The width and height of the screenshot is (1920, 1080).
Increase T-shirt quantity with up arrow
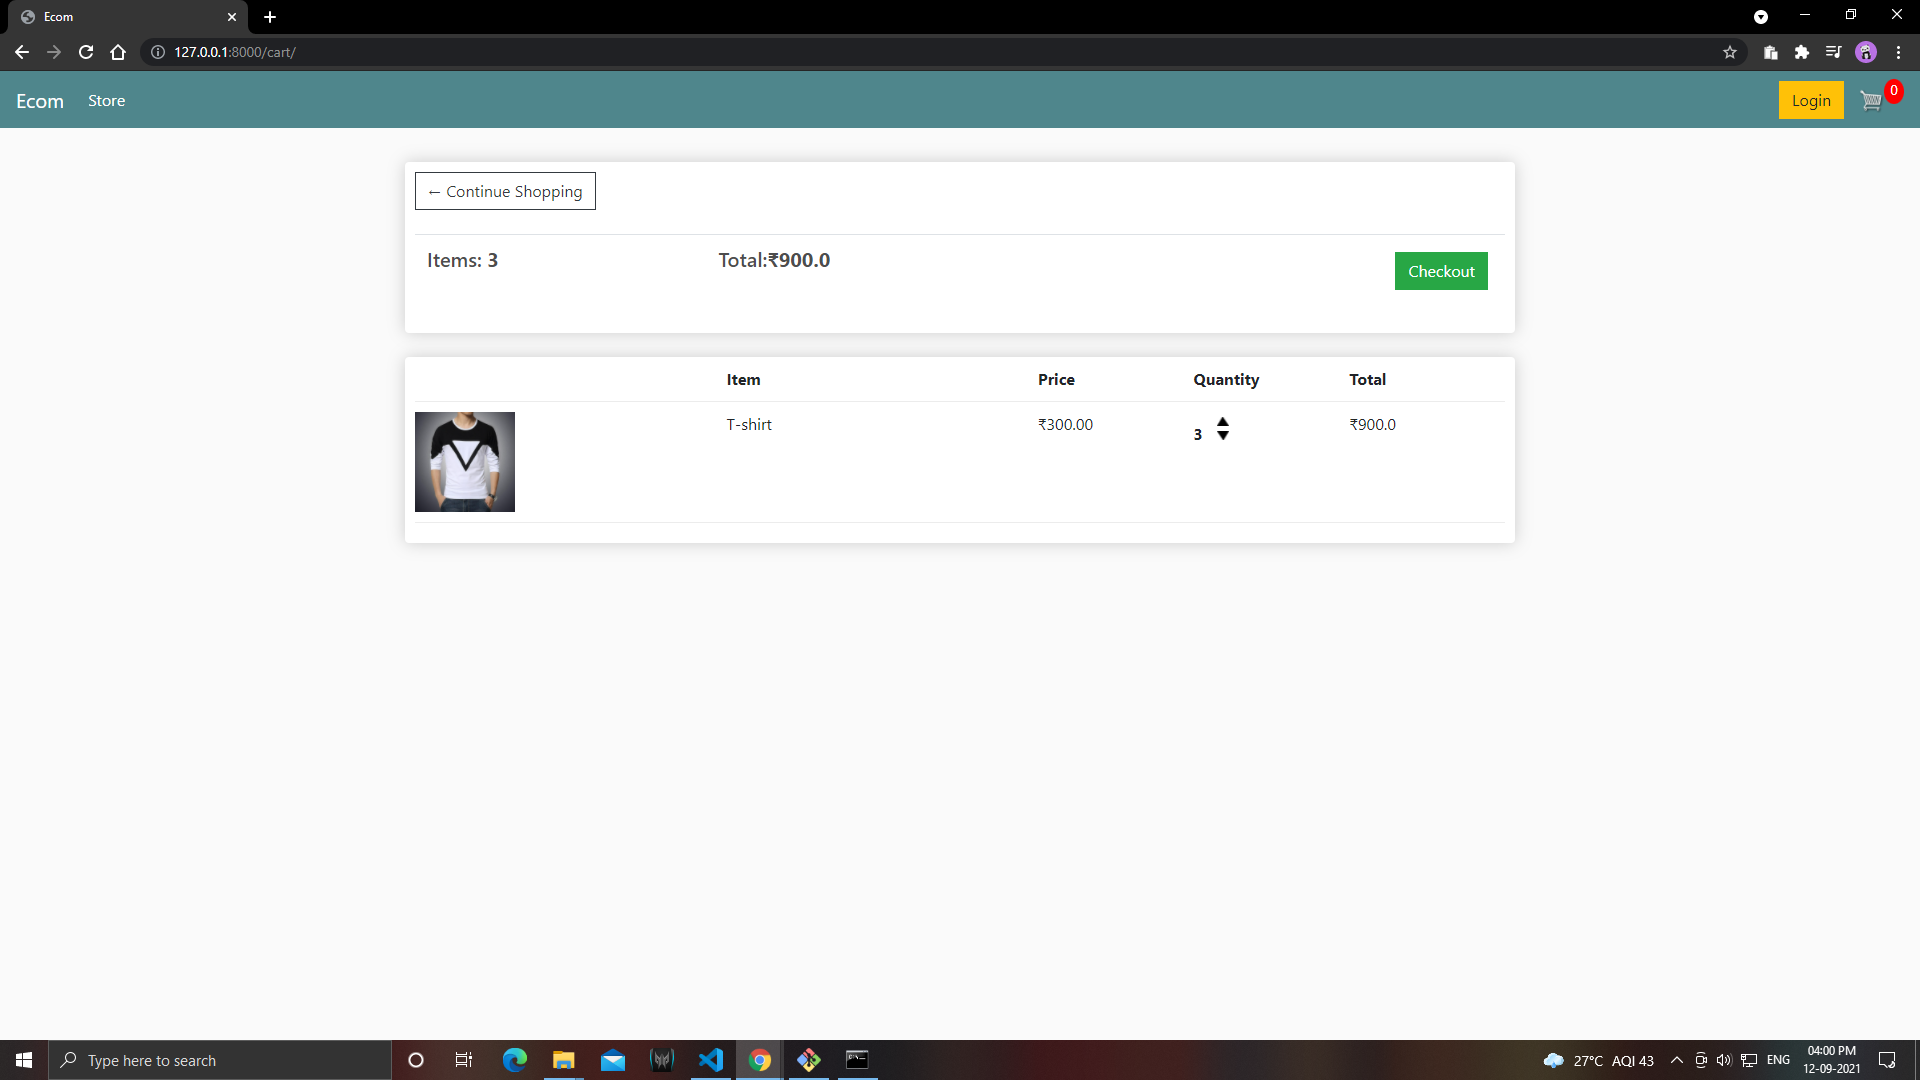[1222, 420]
